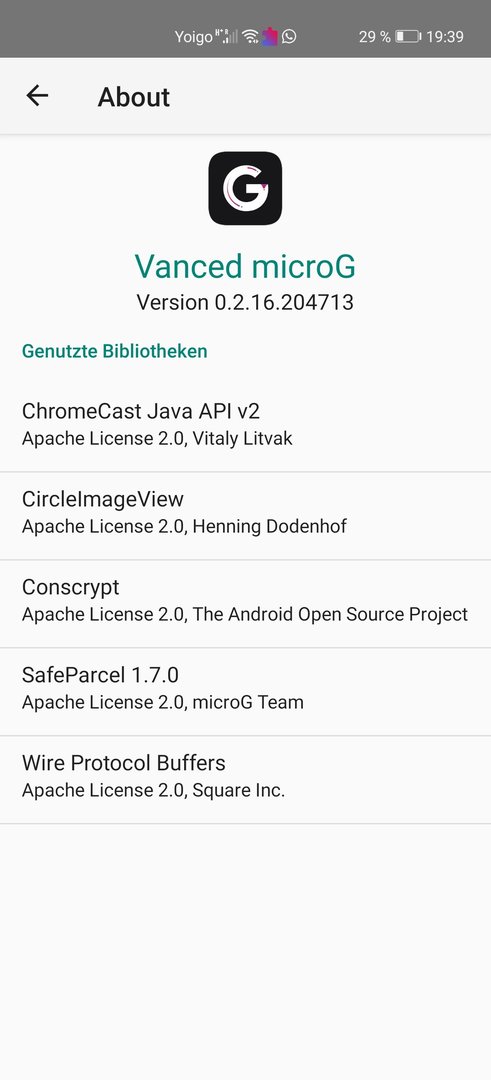The width and height of the screenshot is (491, 1080).
Task: Tap the cellular signal strength icon
Action: coord(227,37)
